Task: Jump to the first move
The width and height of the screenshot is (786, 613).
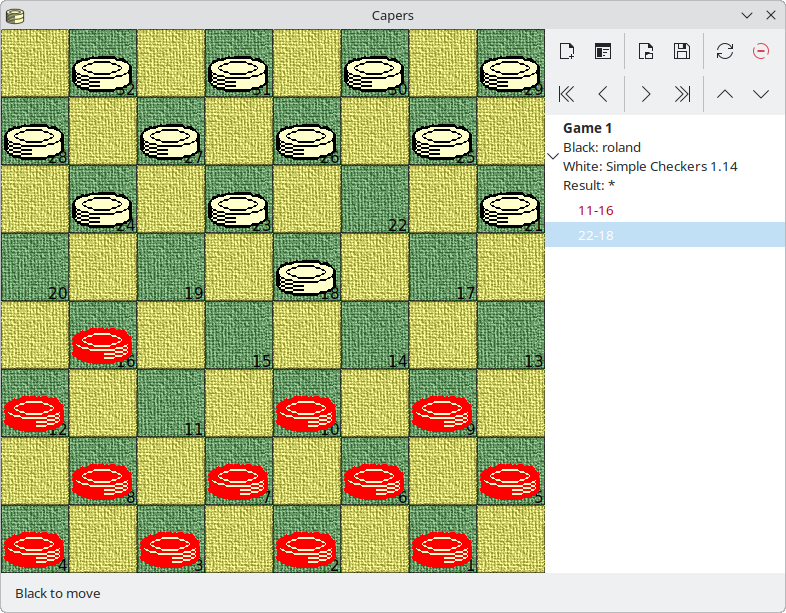Action: point(567,94)
